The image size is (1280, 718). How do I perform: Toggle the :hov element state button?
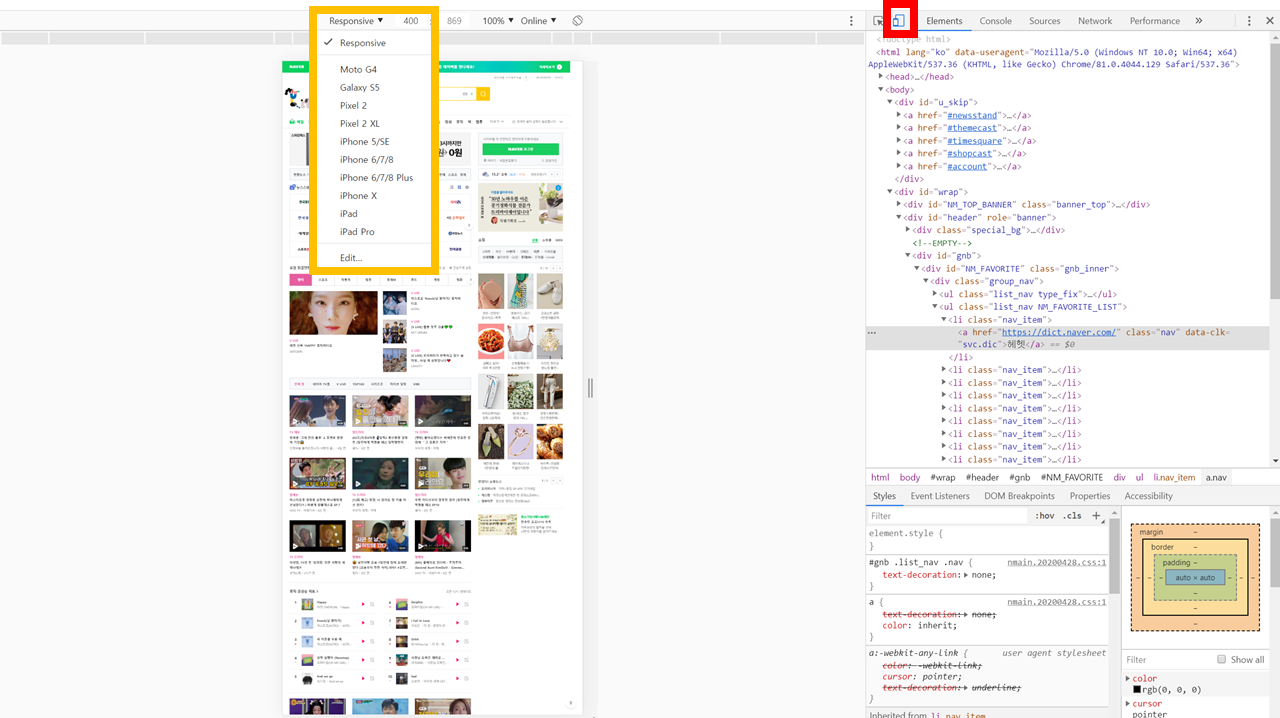tap(1045, 516)
